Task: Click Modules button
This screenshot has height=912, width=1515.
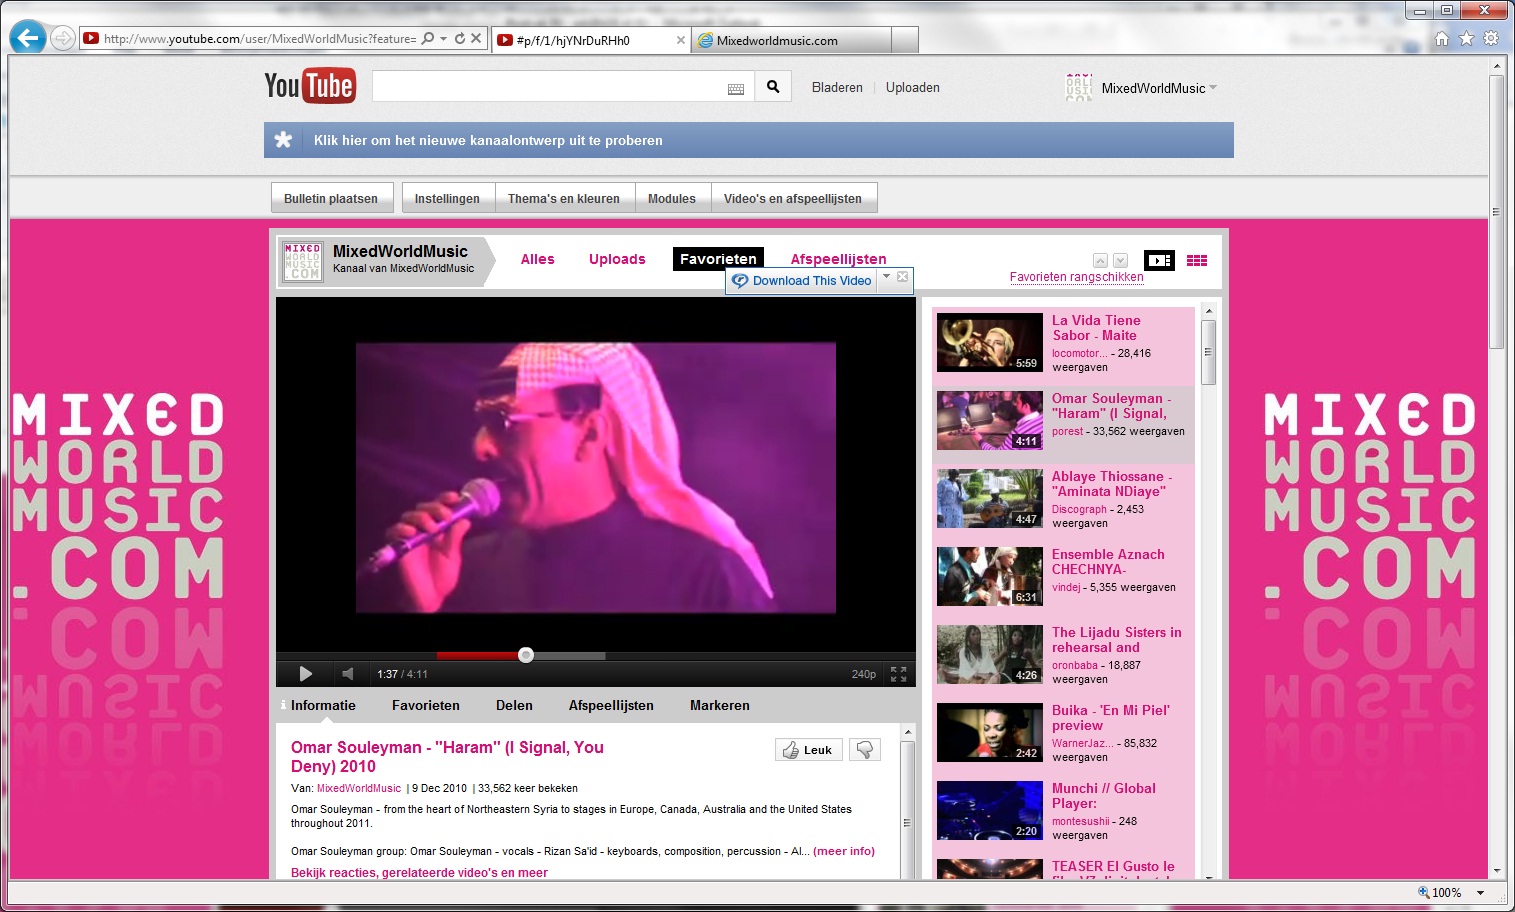Action: 672,198
